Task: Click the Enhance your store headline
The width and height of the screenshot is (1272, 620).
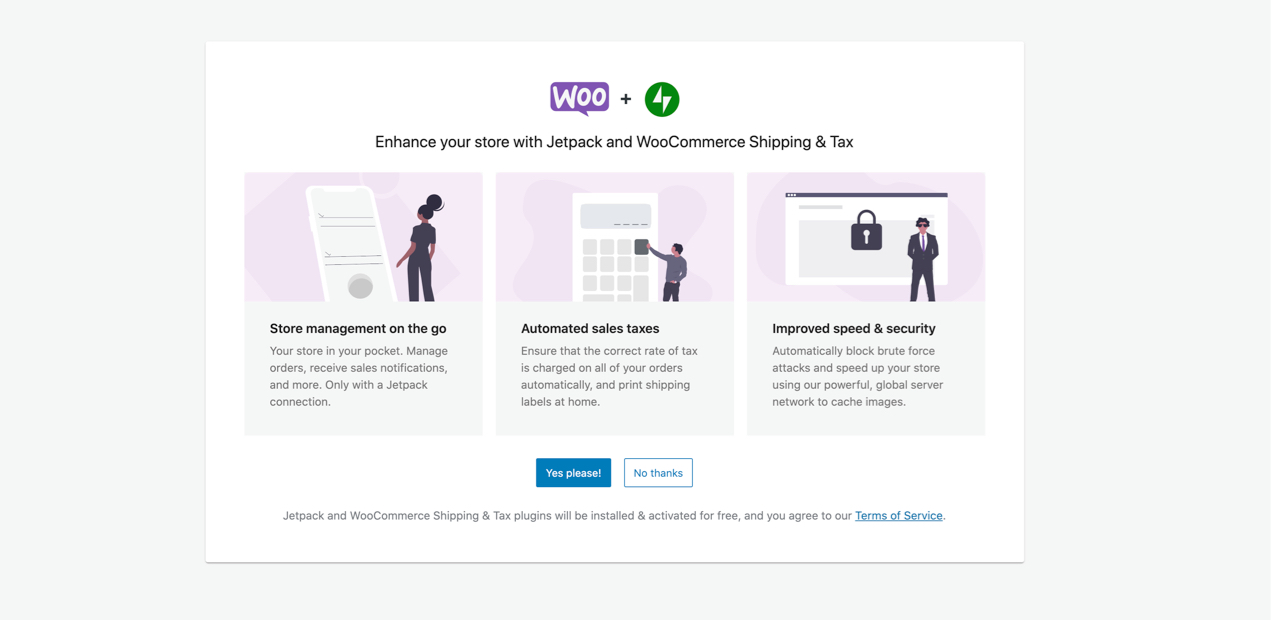Action: click(614, 142)
